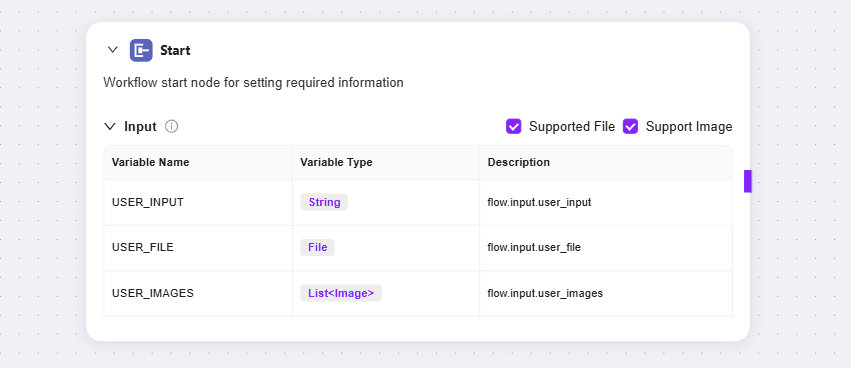Click the Start node icon
851x368 pixels.
[141, 50]
